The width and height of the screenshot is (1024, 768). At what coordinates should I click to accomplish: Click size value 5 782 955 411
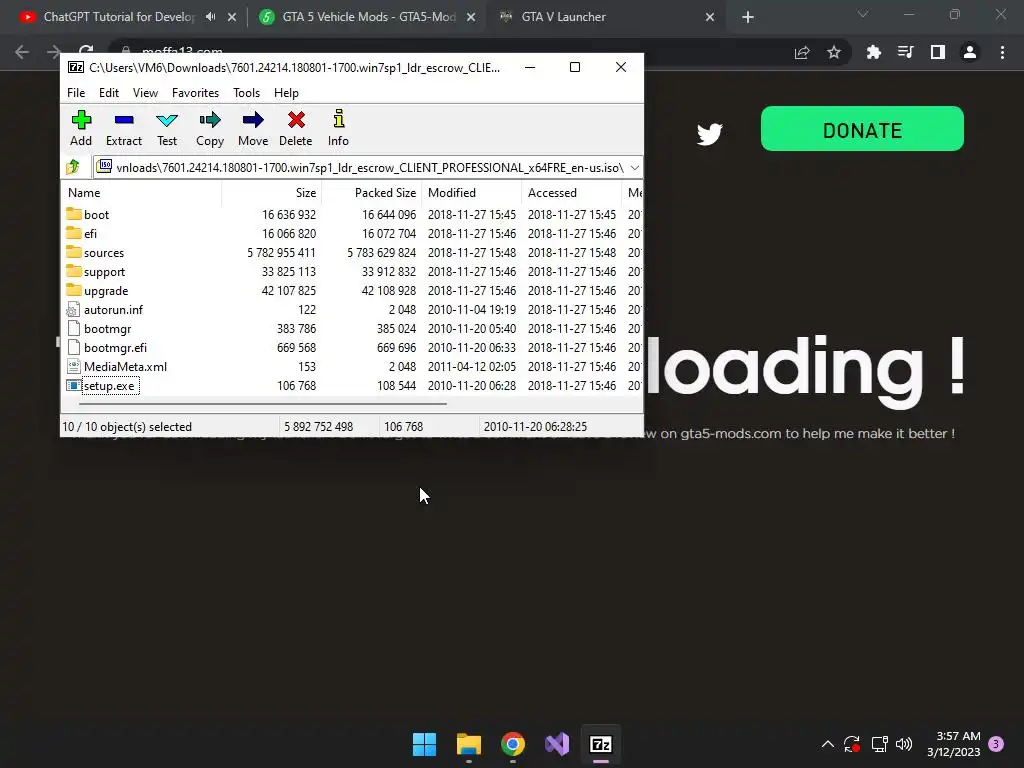(281, 253)
